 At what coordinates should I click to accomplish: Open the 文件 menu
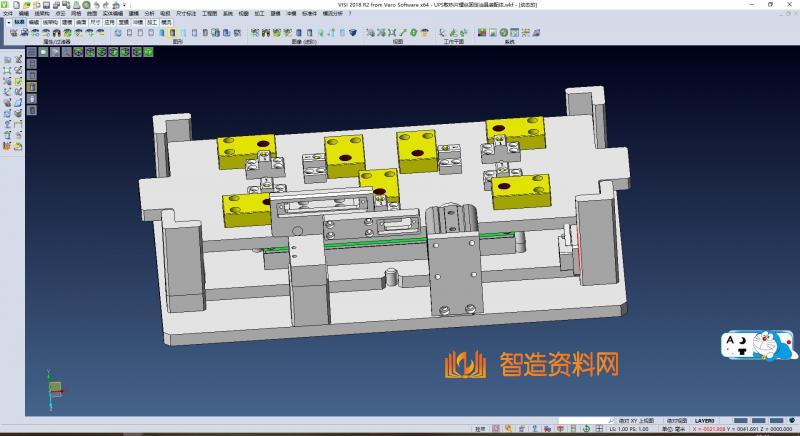[x=8, y=14]
